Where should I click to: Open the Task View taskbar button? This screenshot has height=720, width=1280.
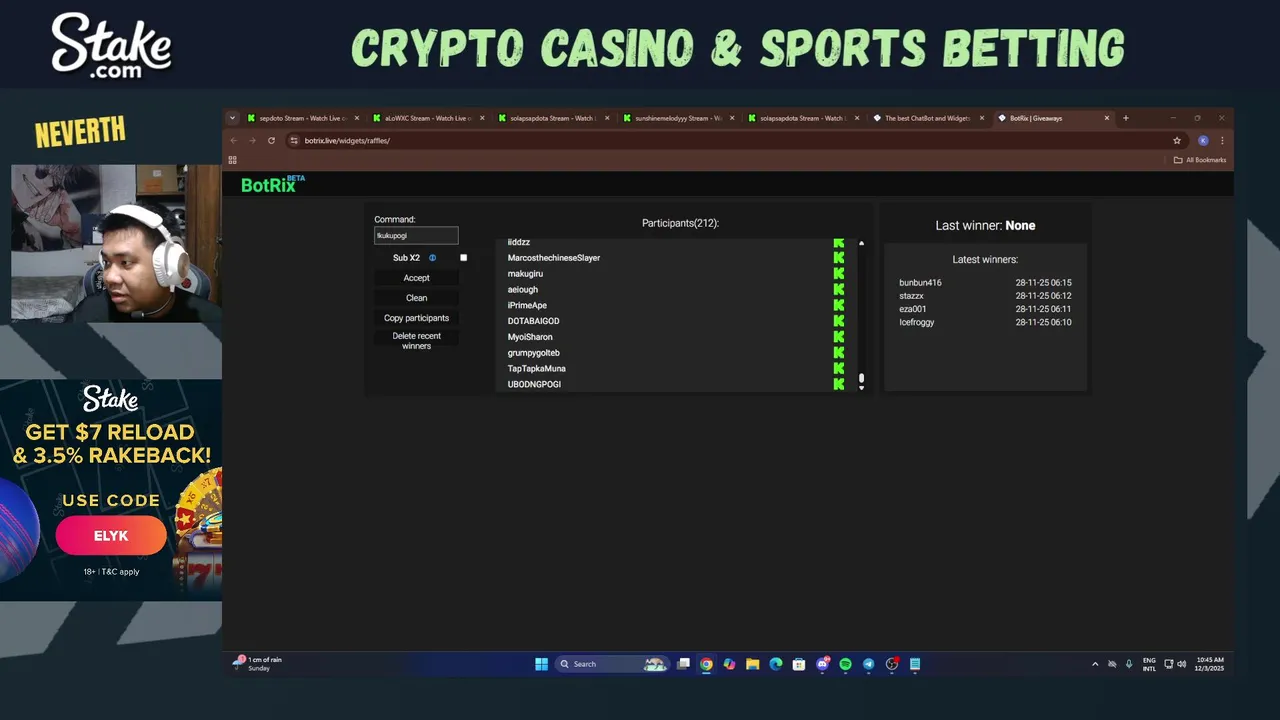coord(683,664)
